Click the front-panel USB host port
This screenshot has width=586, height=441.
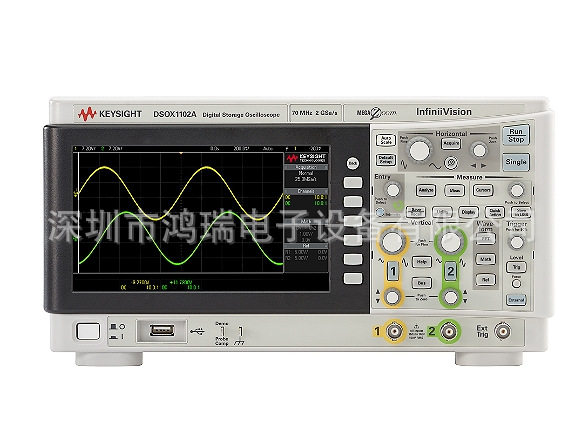[x=161, y=330]
